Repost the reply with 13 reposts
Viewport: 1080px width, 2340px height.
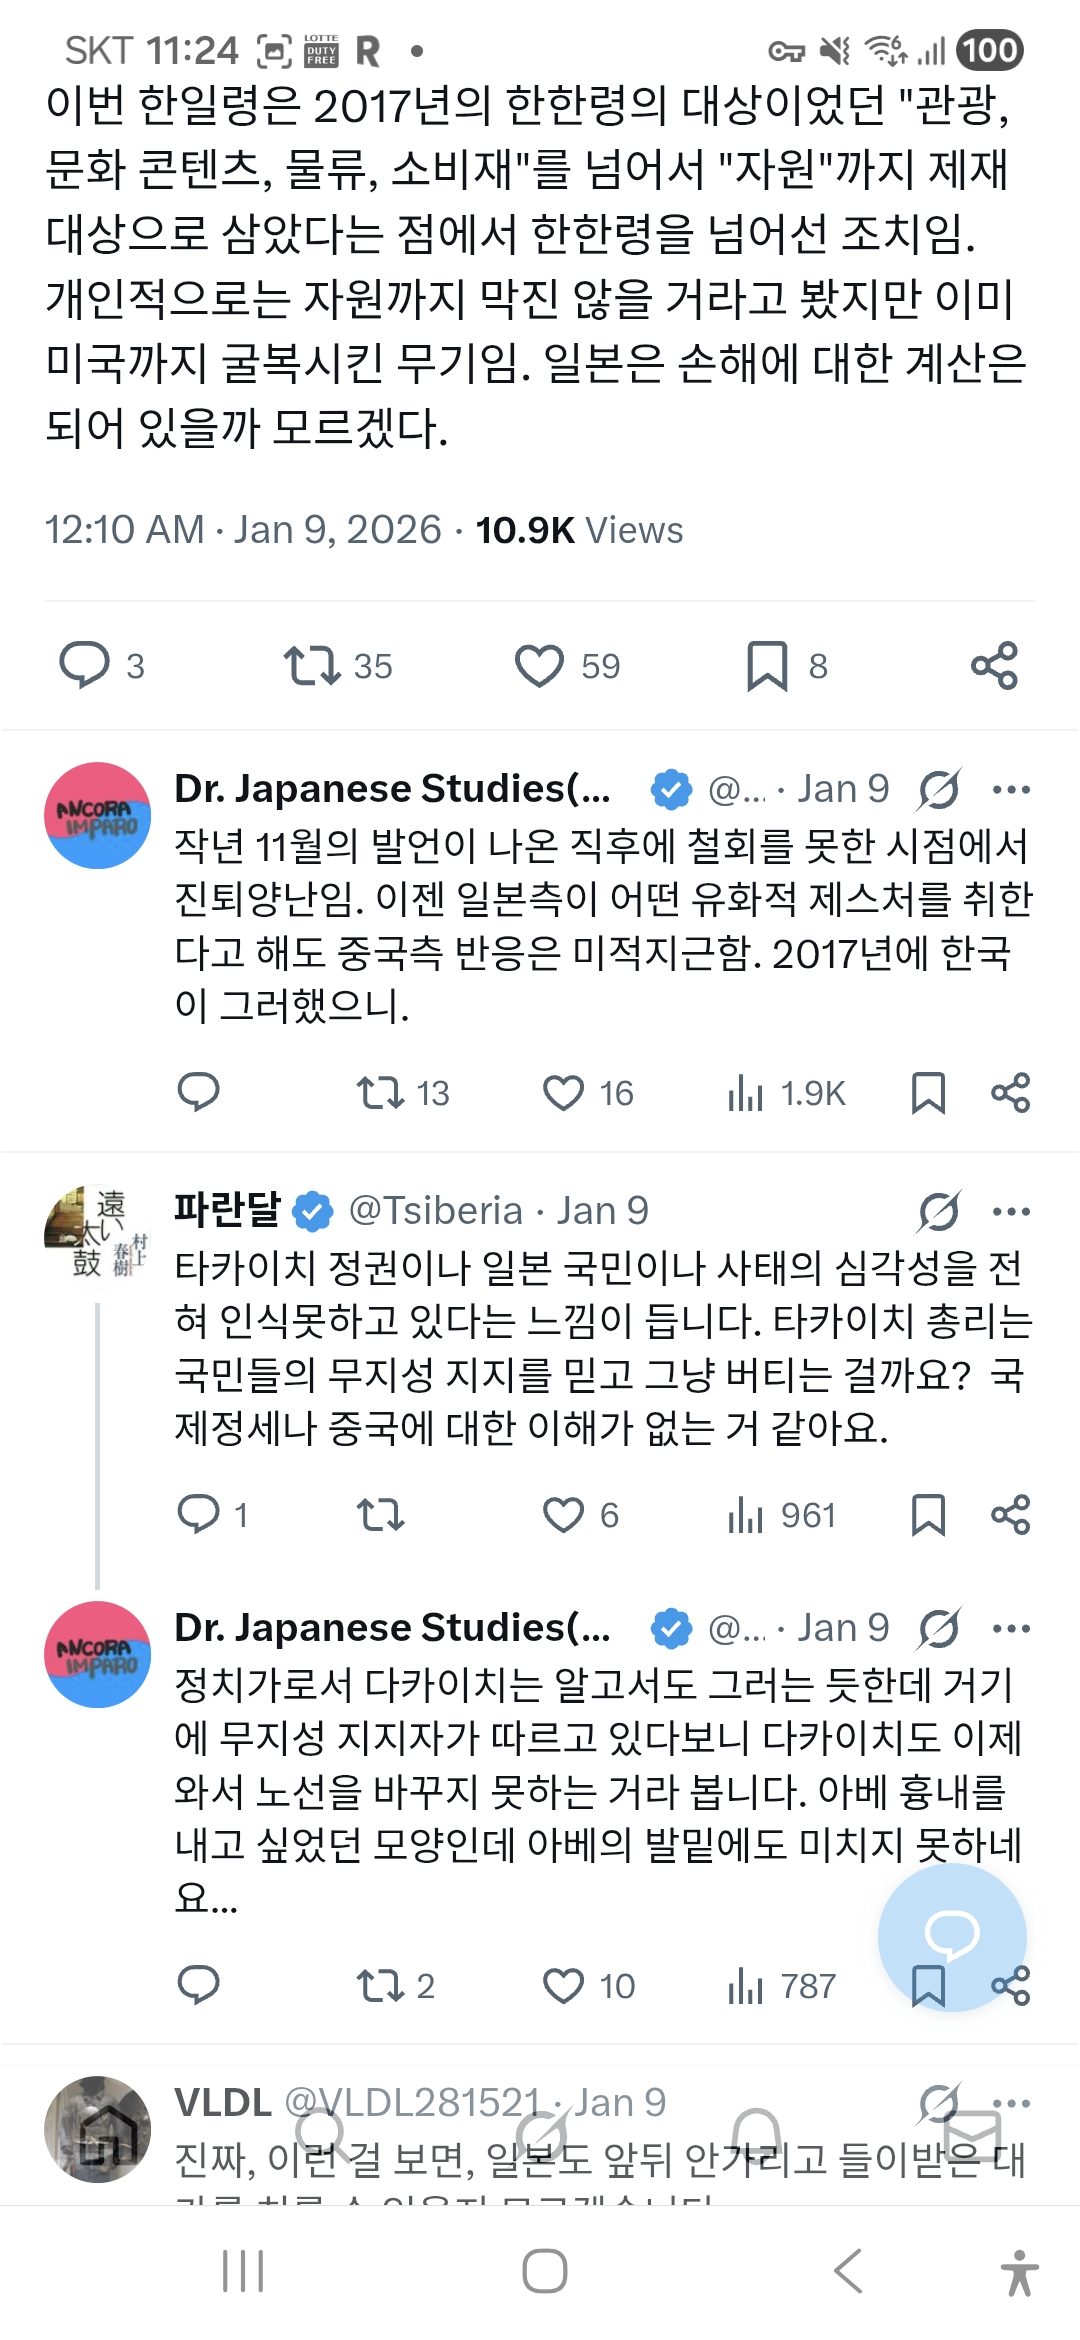tap(380, 1093)
